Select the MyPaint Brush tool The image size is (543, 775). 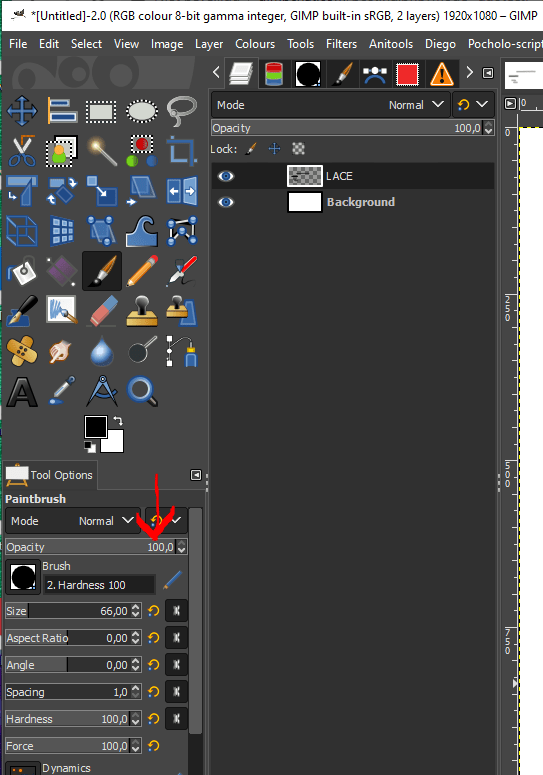[x=62, y=311]
